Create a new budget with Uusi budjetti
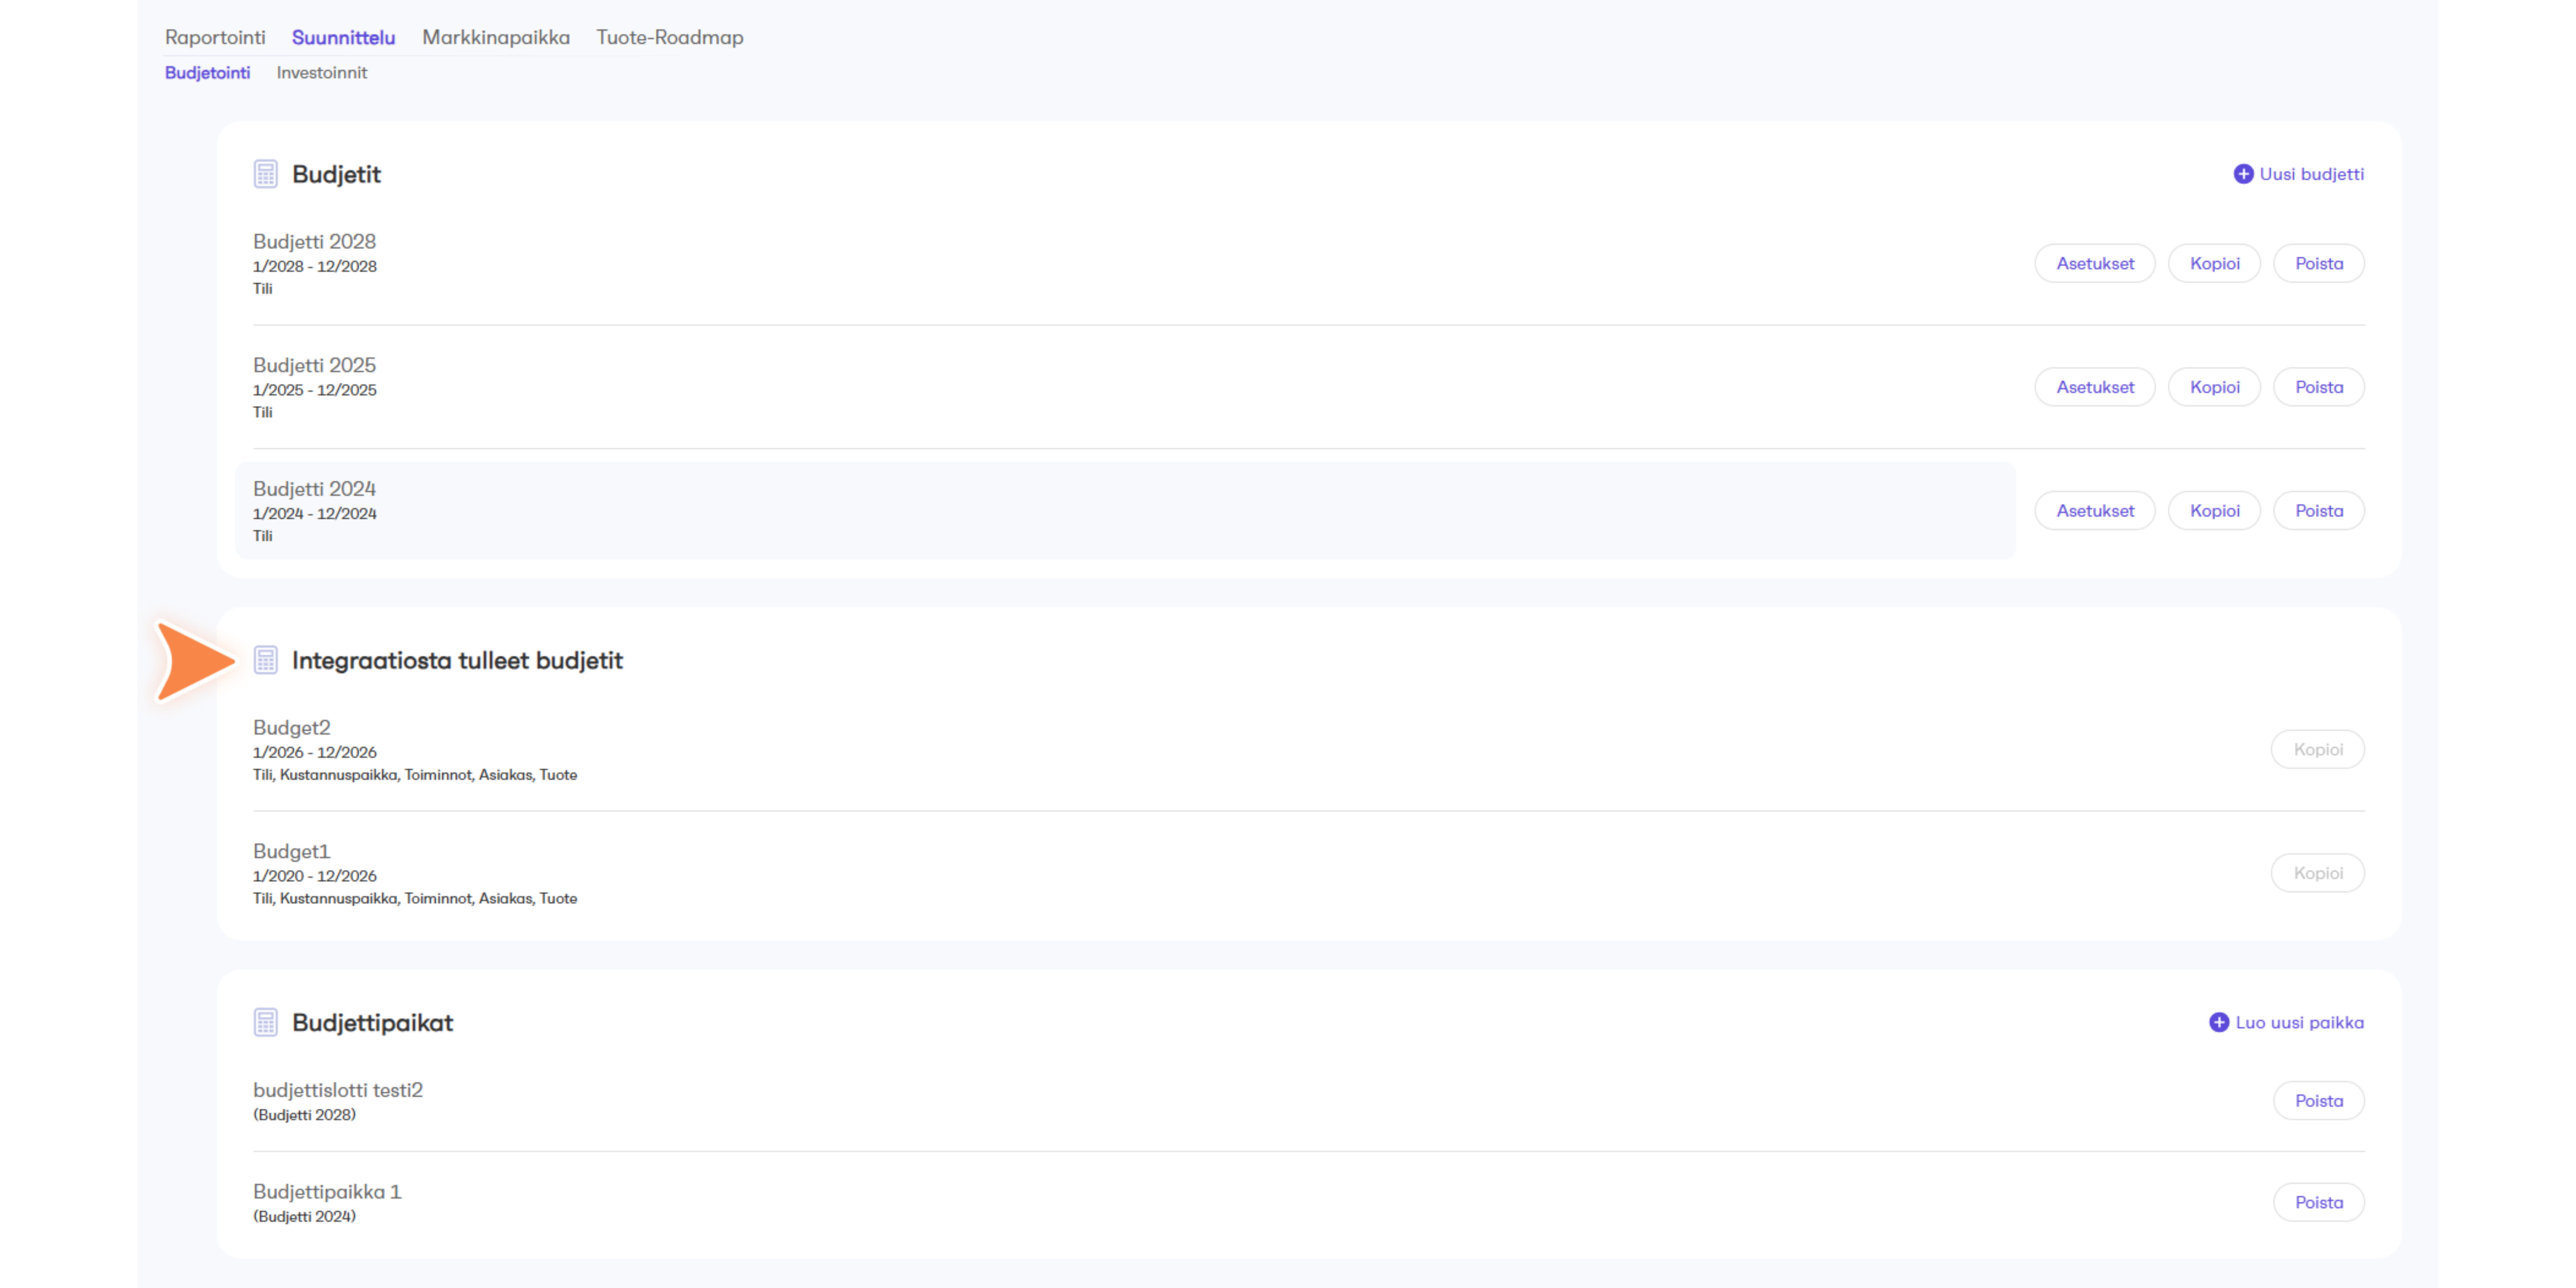The height and width of the screenshot is (1288, 2576). point(2299,174)
